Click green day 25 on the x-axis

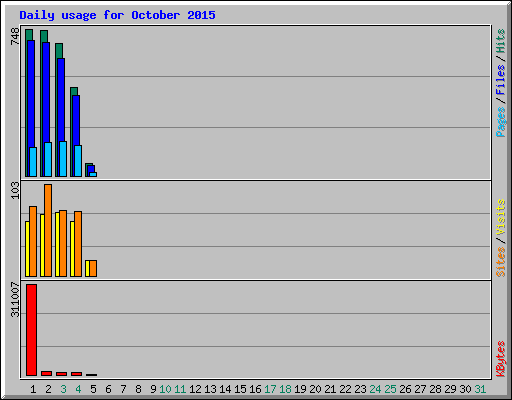click(390, 389)
